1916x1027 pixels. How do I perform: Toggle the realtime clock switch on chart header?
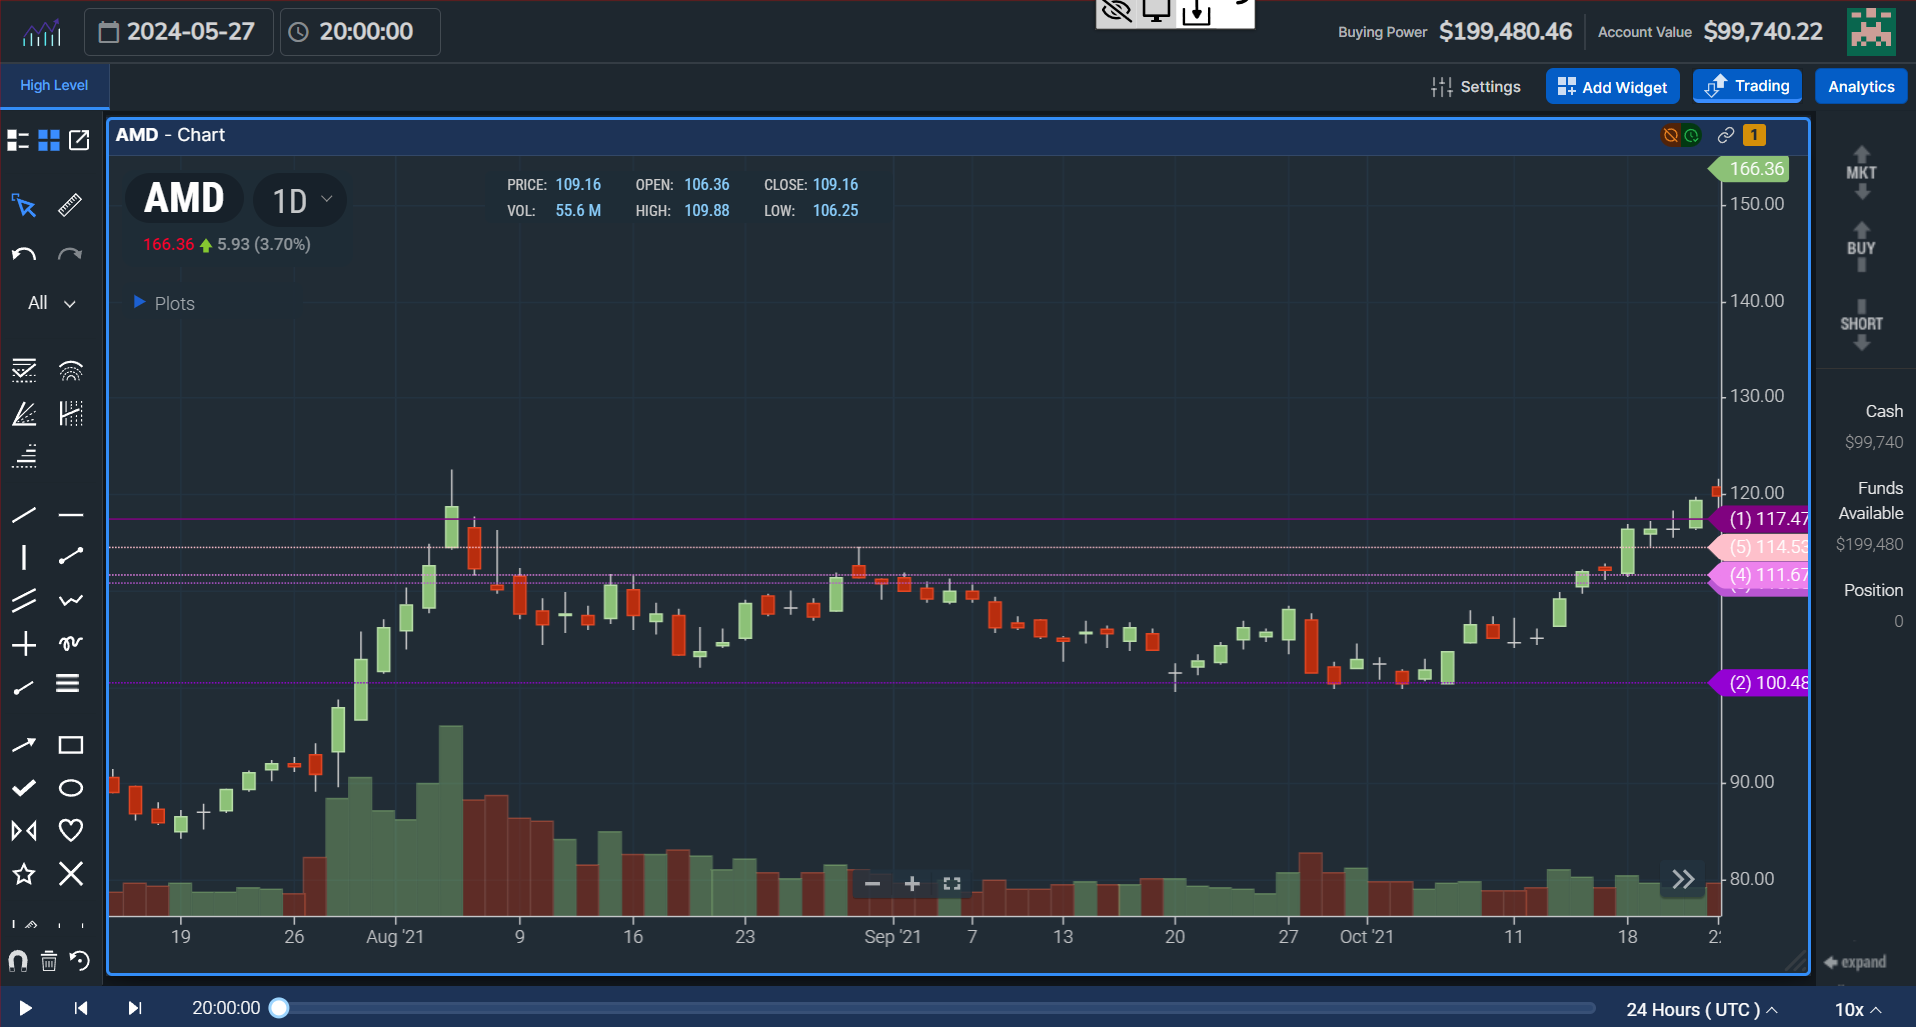pos(1691,135)
